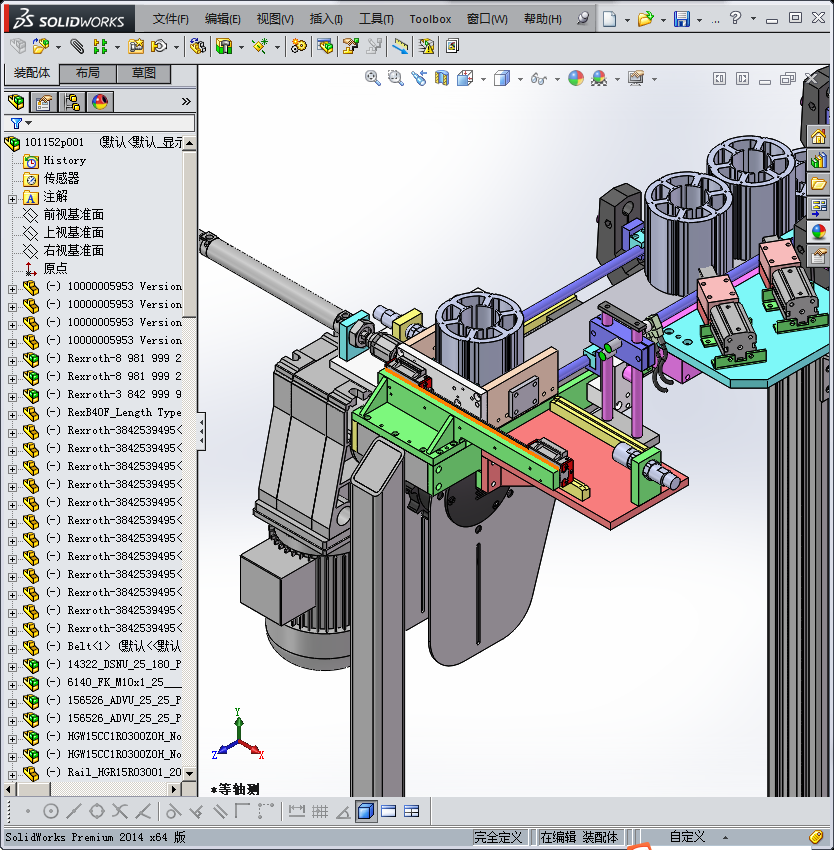Viewport: 834px width, 850px height.
Task: Click the ConfigurationManager tab icon
Action: [72, 102]
